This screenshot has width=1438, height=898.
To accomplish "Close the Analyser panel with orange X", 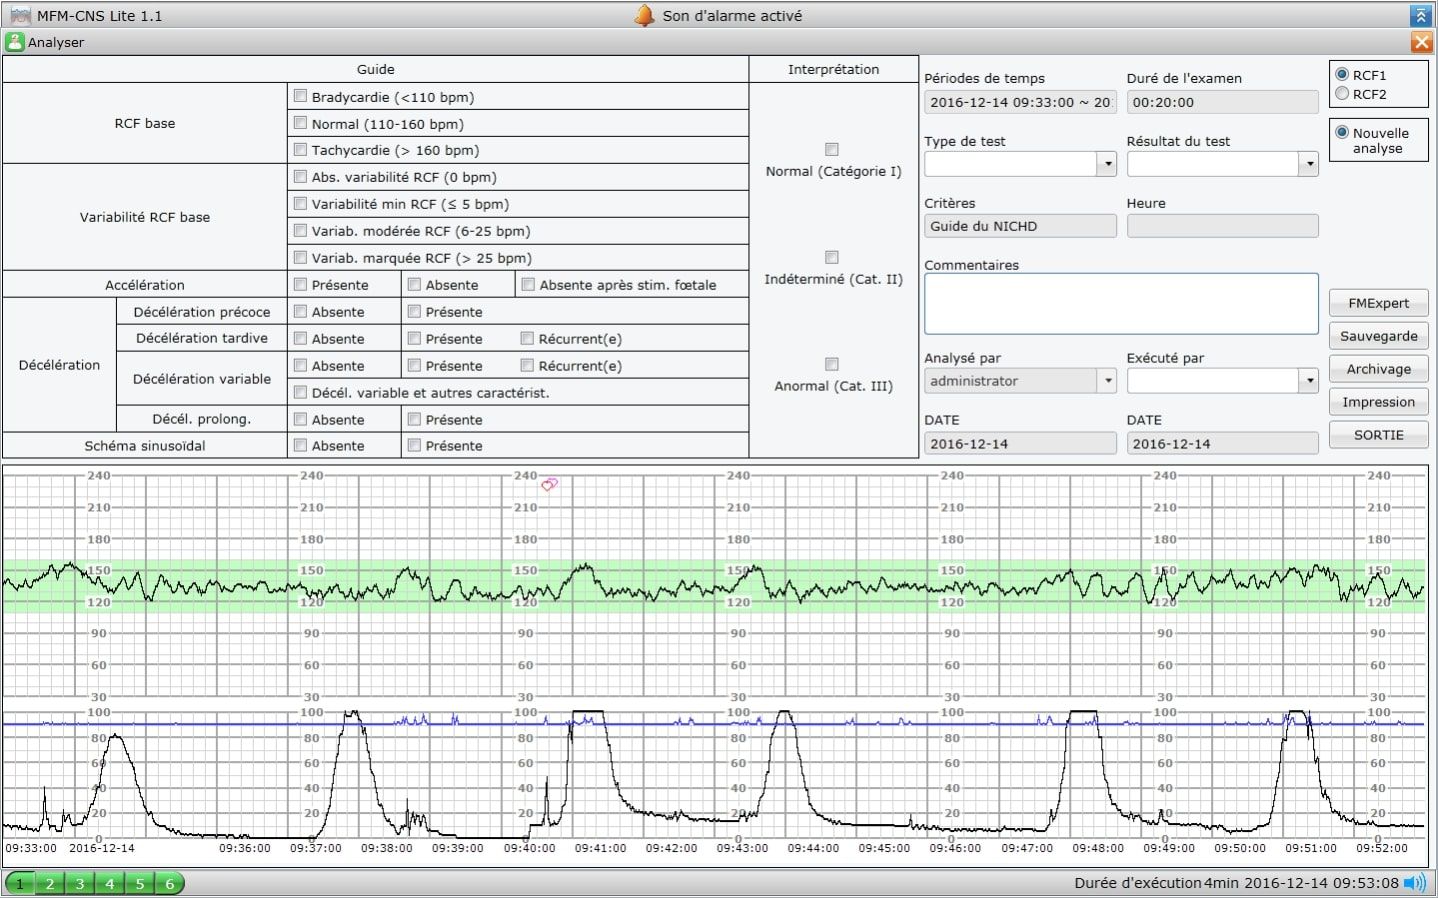I will pos(1420,42).
